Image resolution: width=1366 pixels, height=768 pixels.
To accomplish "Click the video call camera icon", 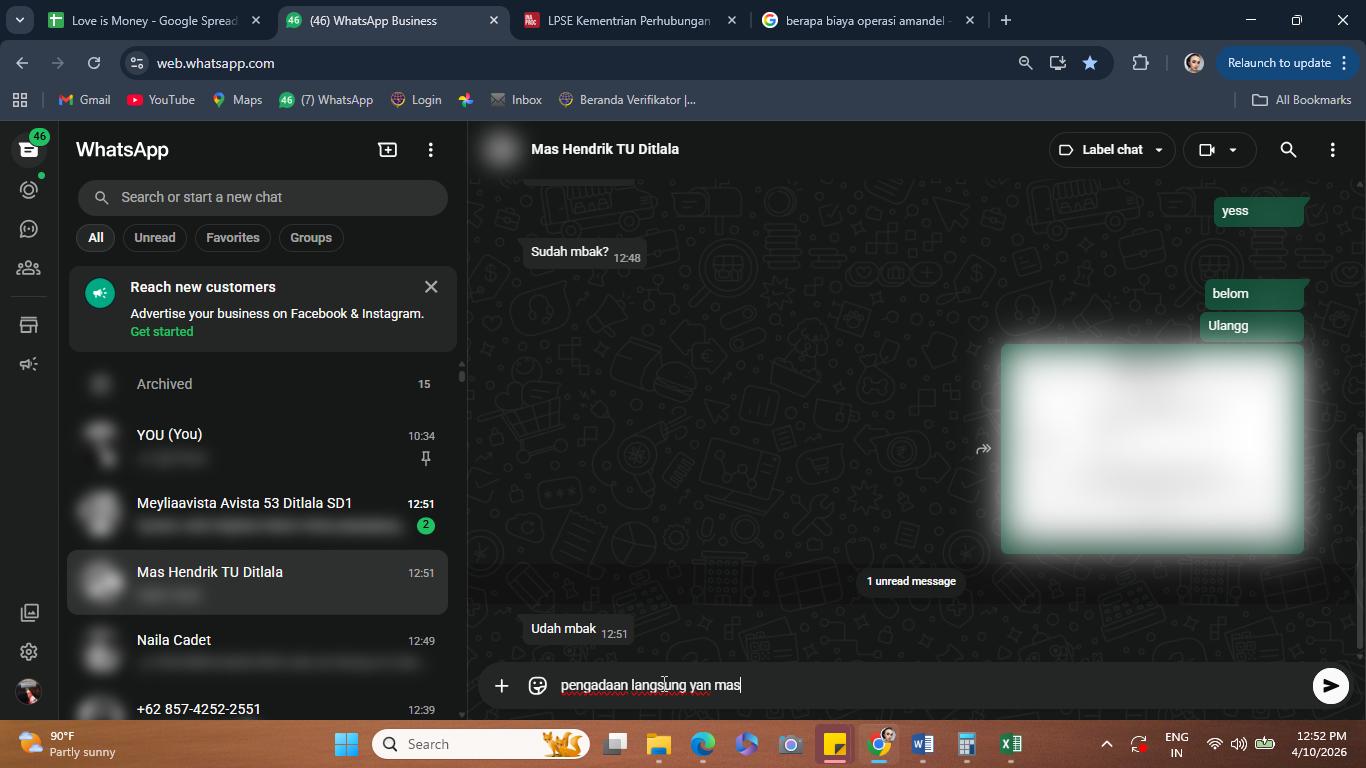I will [1207, 150].
